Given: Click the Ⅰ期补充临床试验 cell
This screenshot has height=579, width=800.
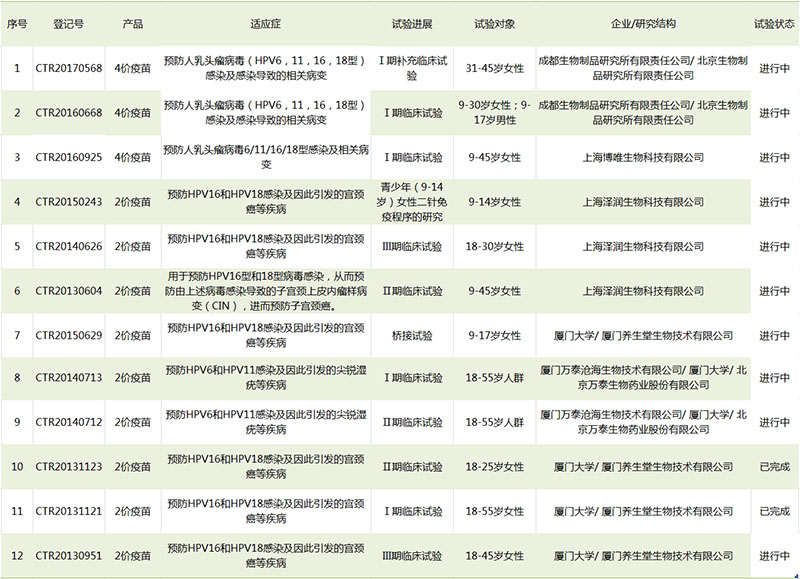Looking at the screenshot, I should pyautogui.click(x=412, y=68).
